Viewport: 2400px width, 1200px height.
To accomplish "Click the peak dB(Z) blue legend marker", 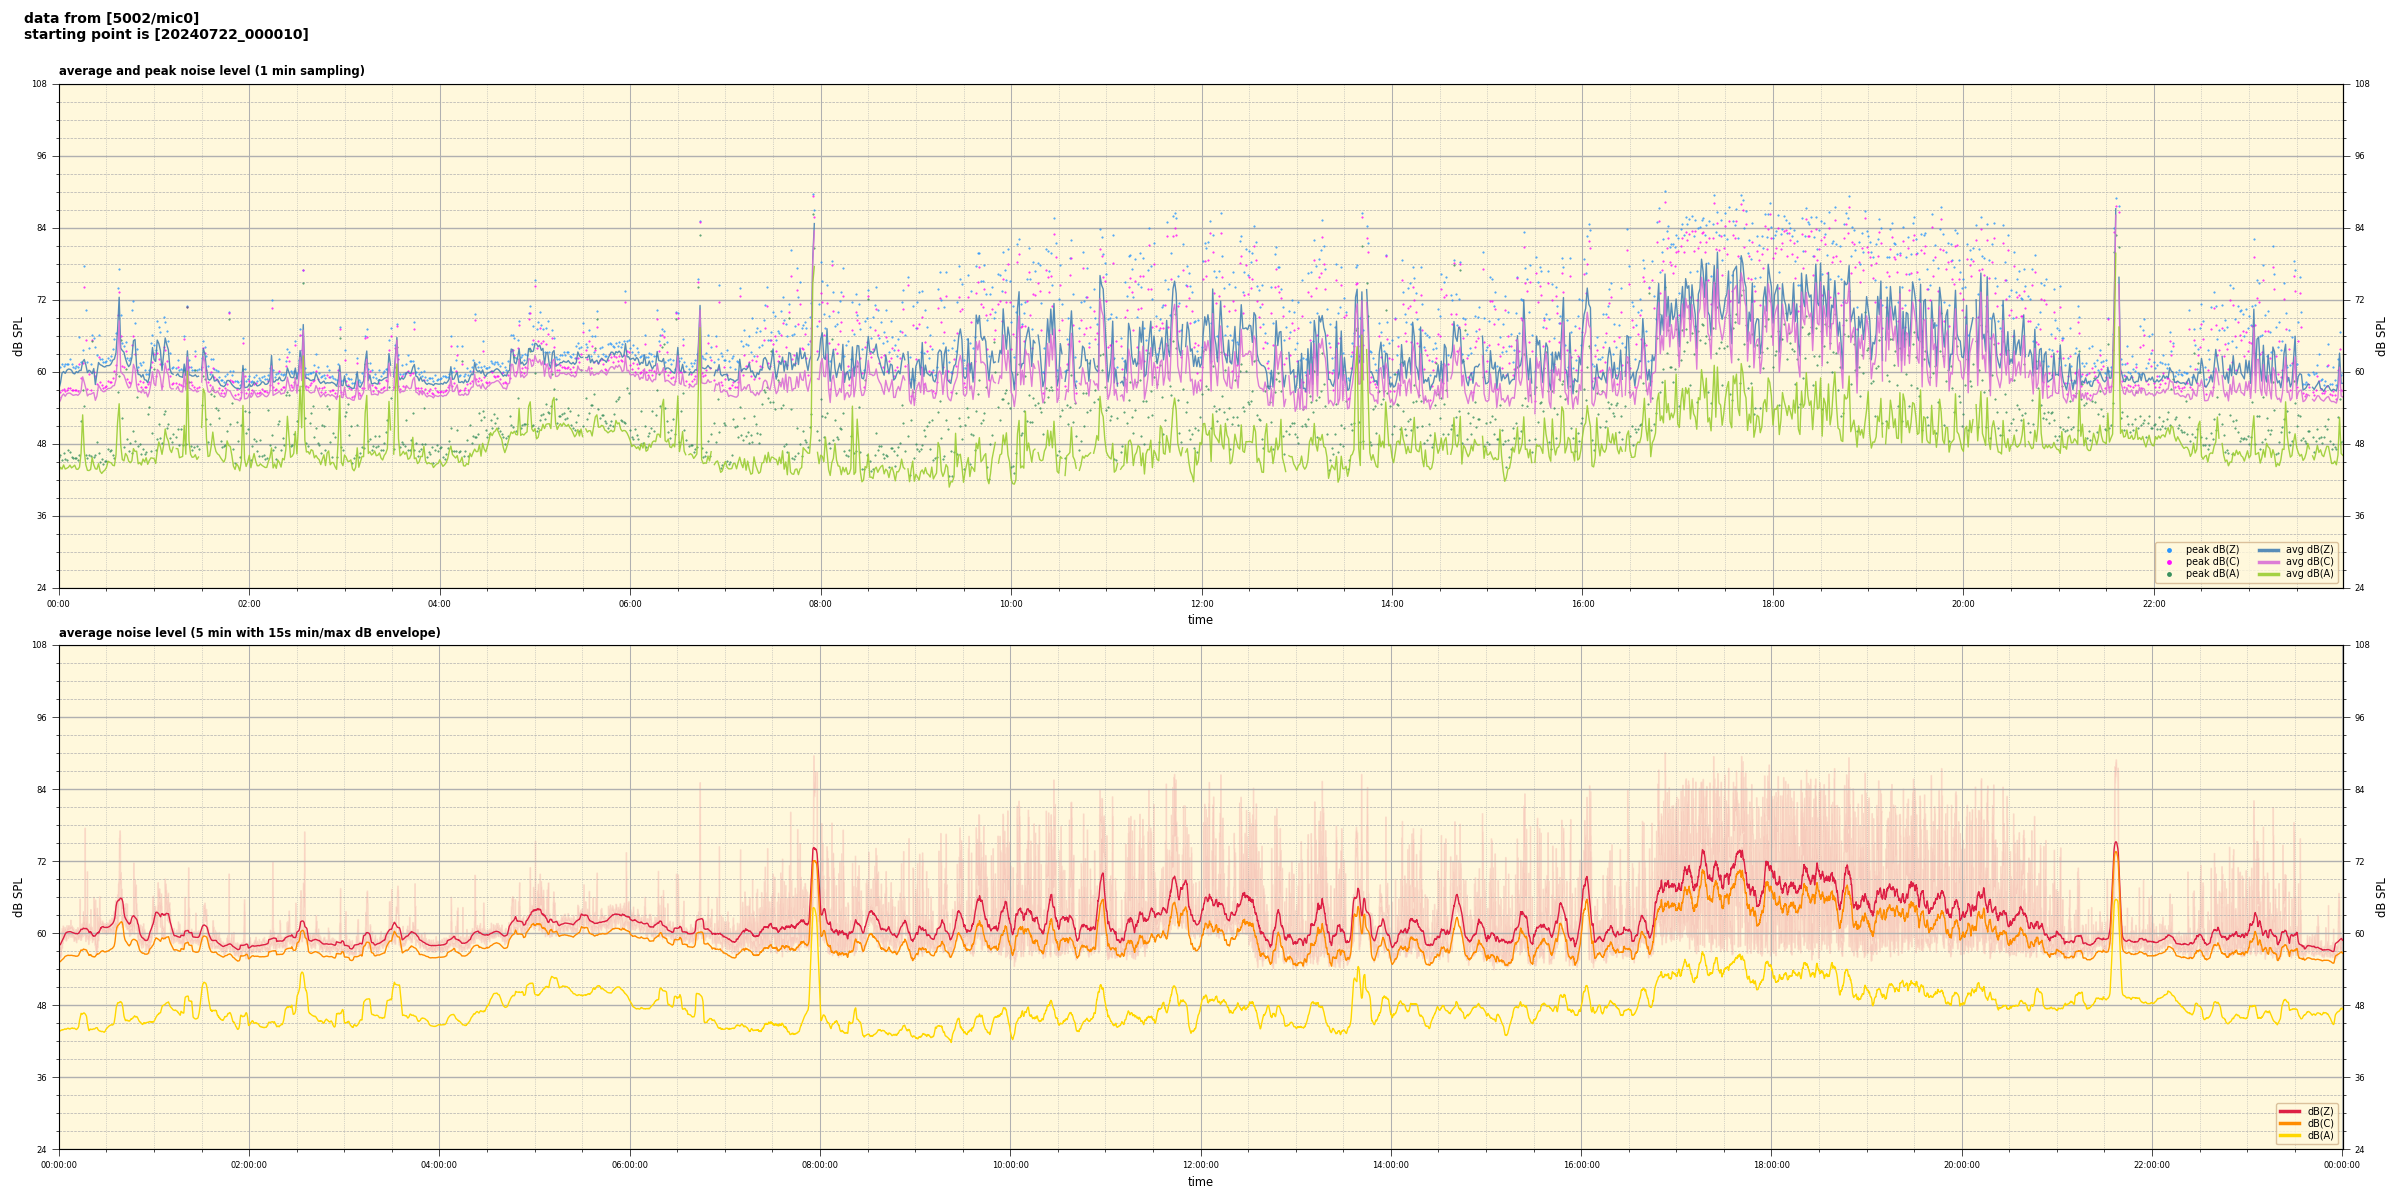I will pyautogui.click(x=2169, y=550).
